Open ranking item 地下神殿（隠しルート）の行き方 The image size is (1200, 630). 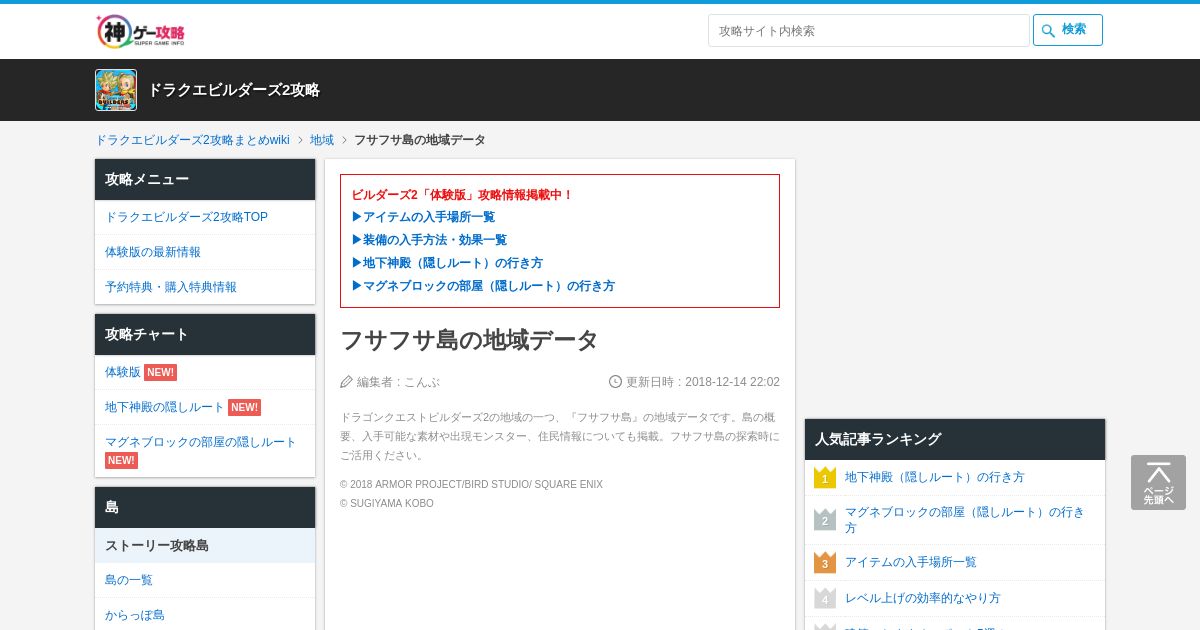point(935,478)
